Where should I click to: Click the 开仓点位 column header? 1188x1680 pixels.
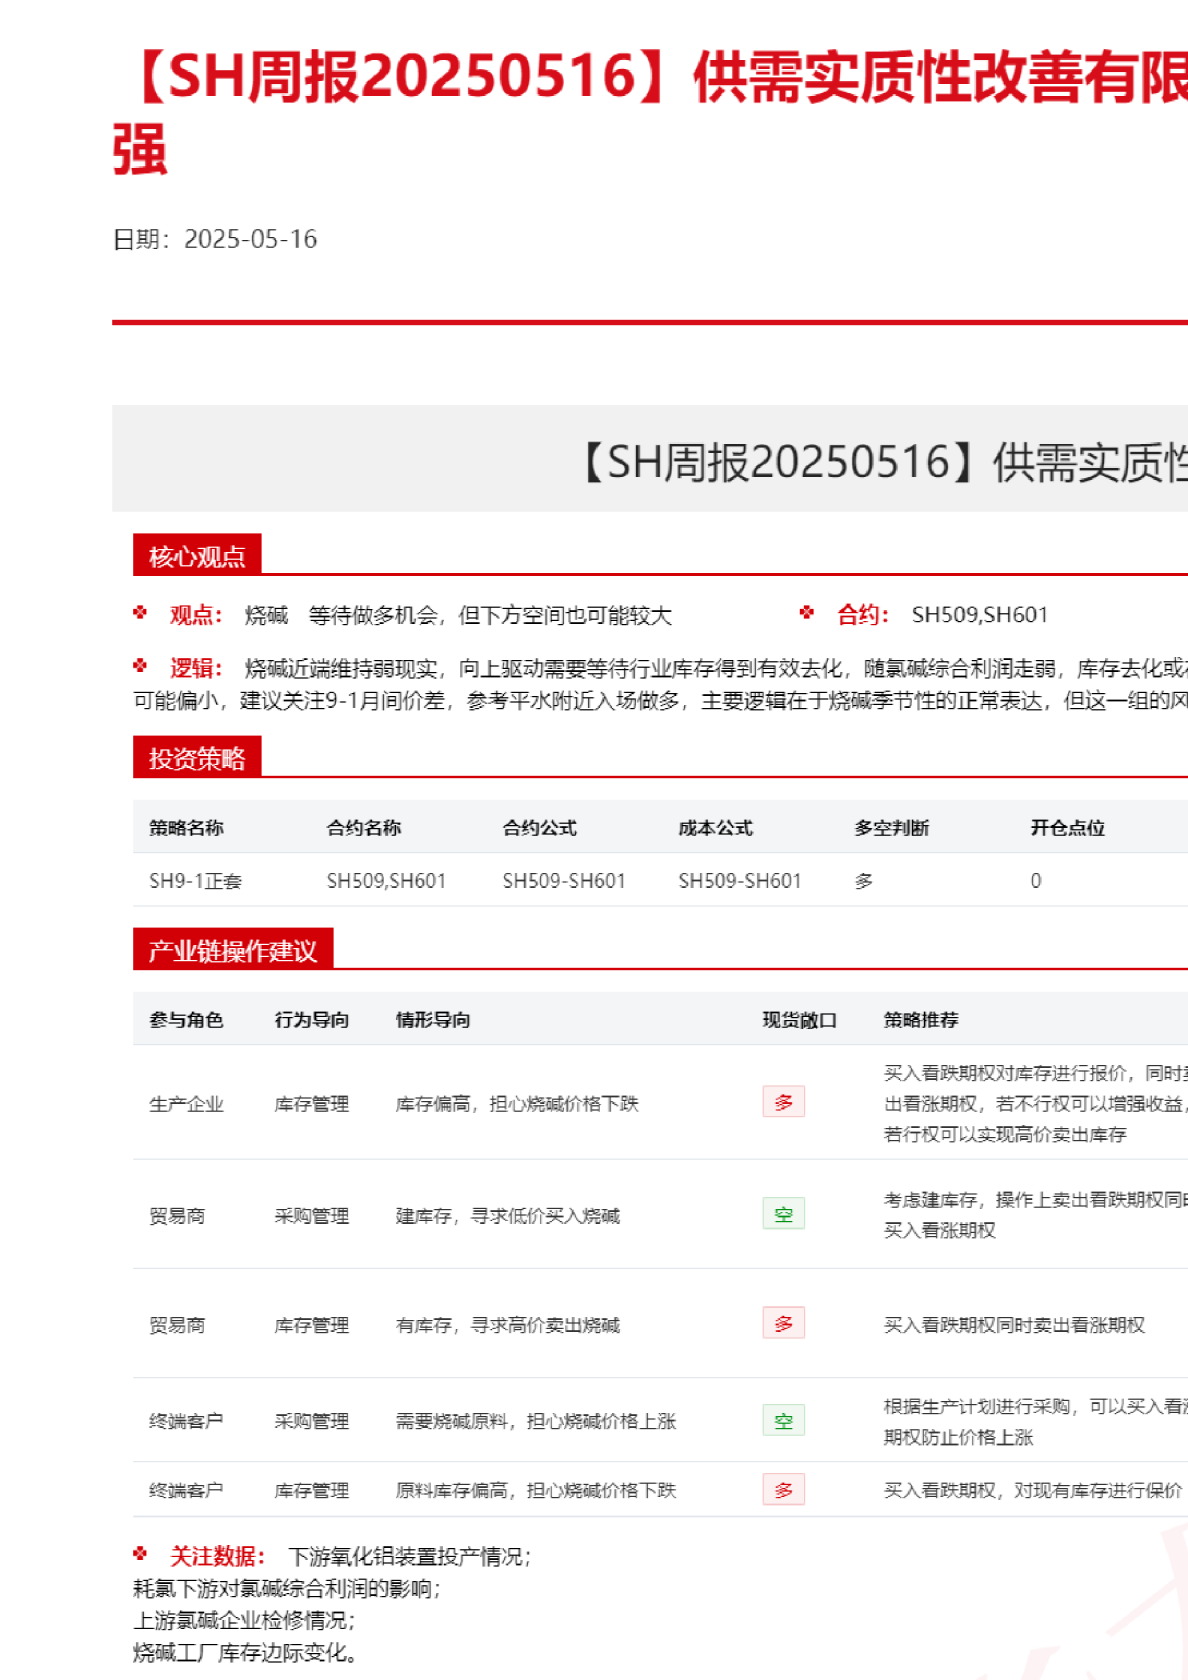click(x=1067, y=828)
